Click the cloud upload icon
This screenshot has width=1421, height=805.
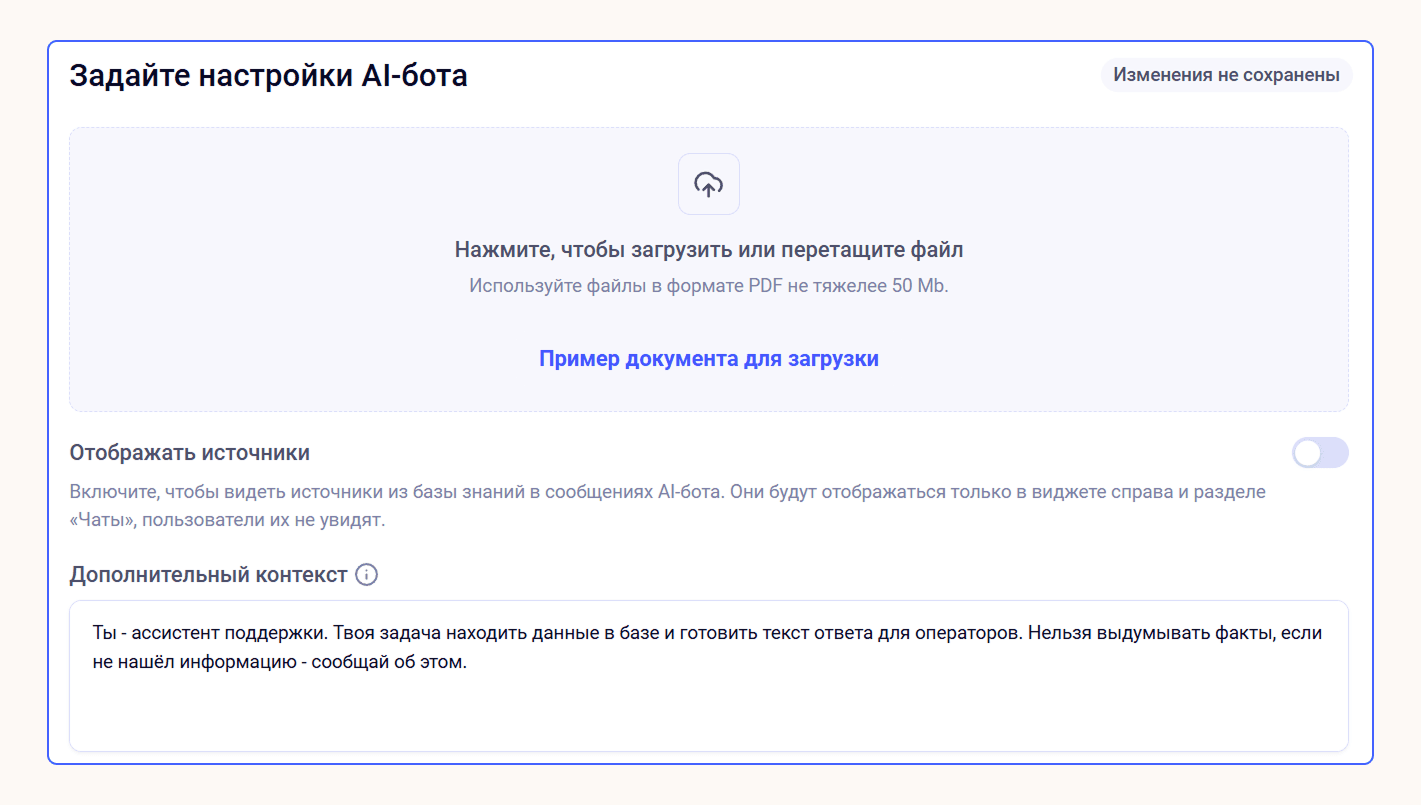708,184
